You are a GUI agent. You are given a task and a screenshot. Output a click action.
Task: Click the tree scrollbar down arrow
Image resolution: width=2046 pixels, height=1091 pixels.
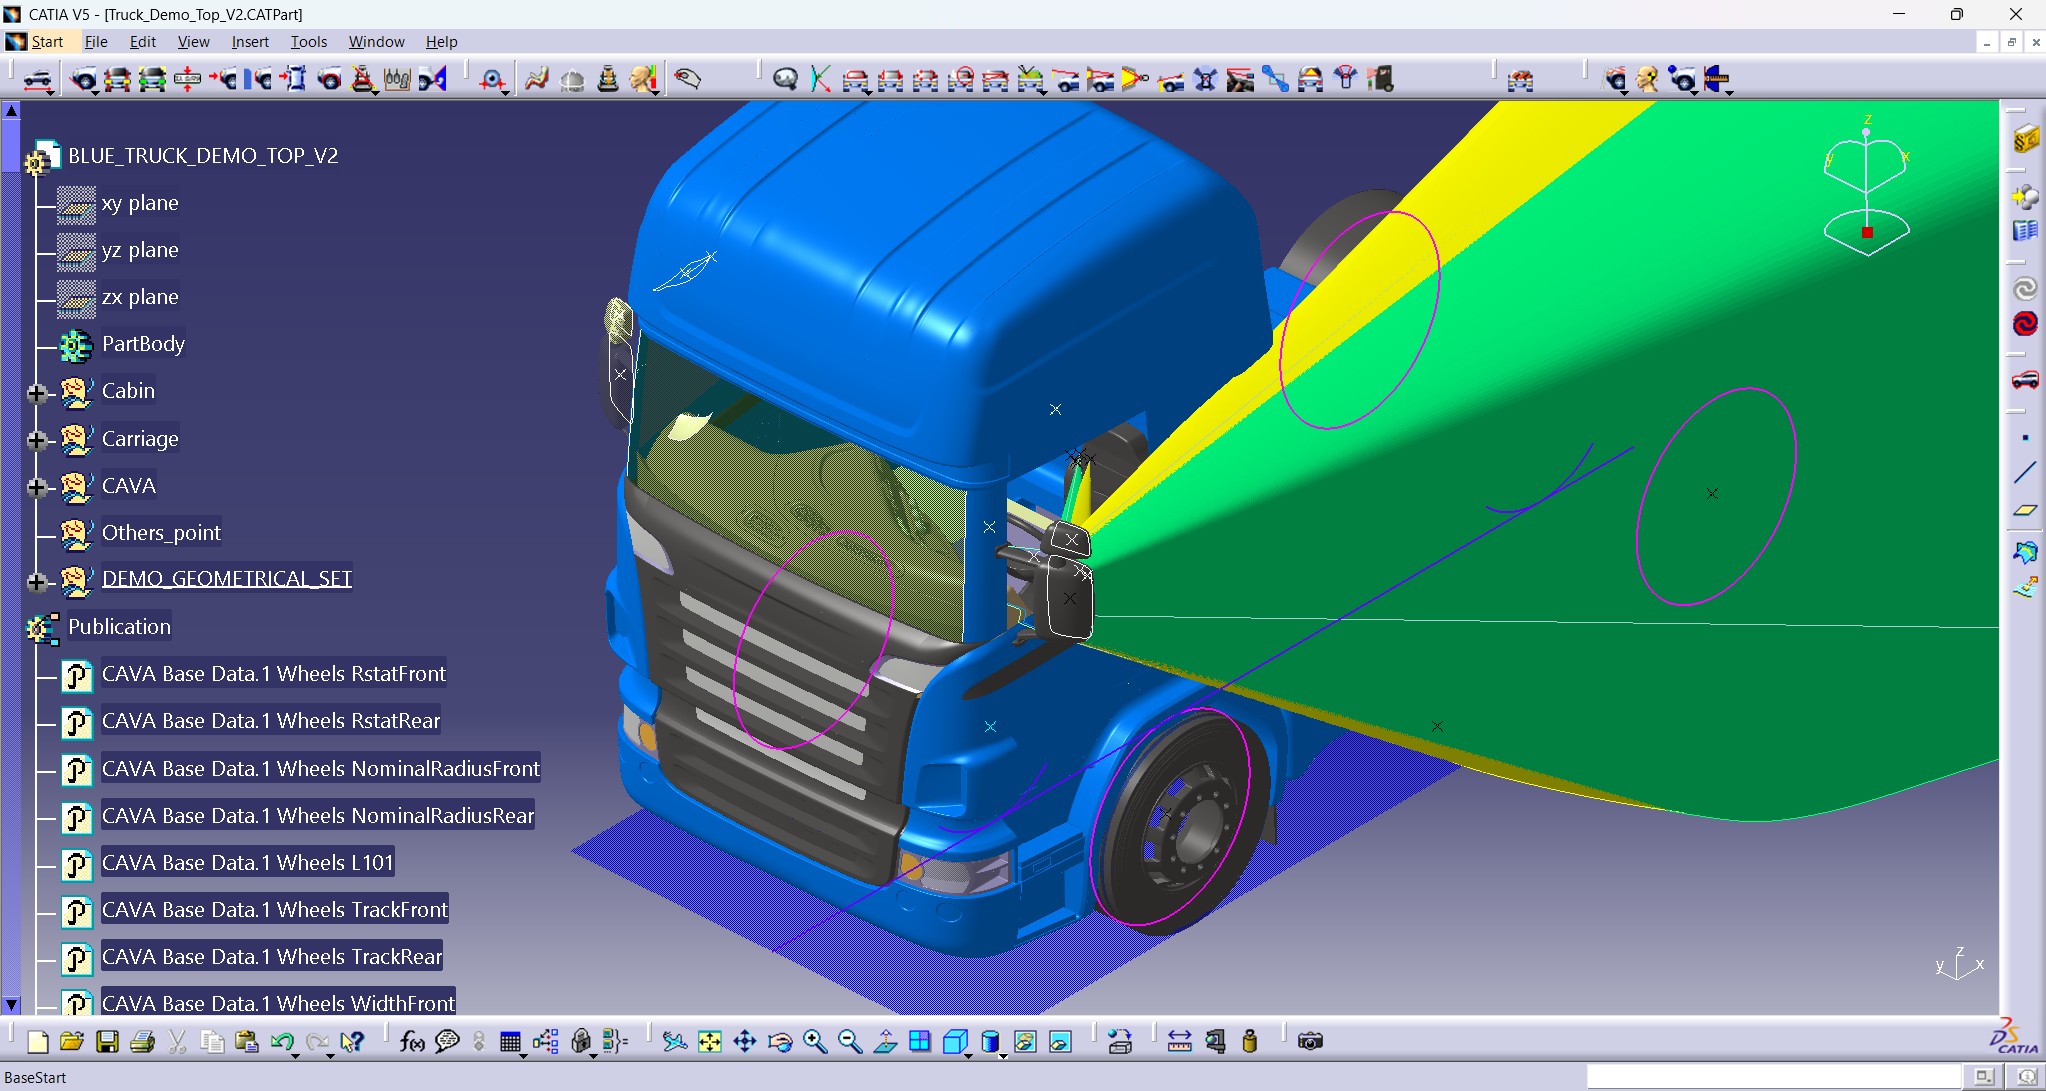click(11, 1004)
